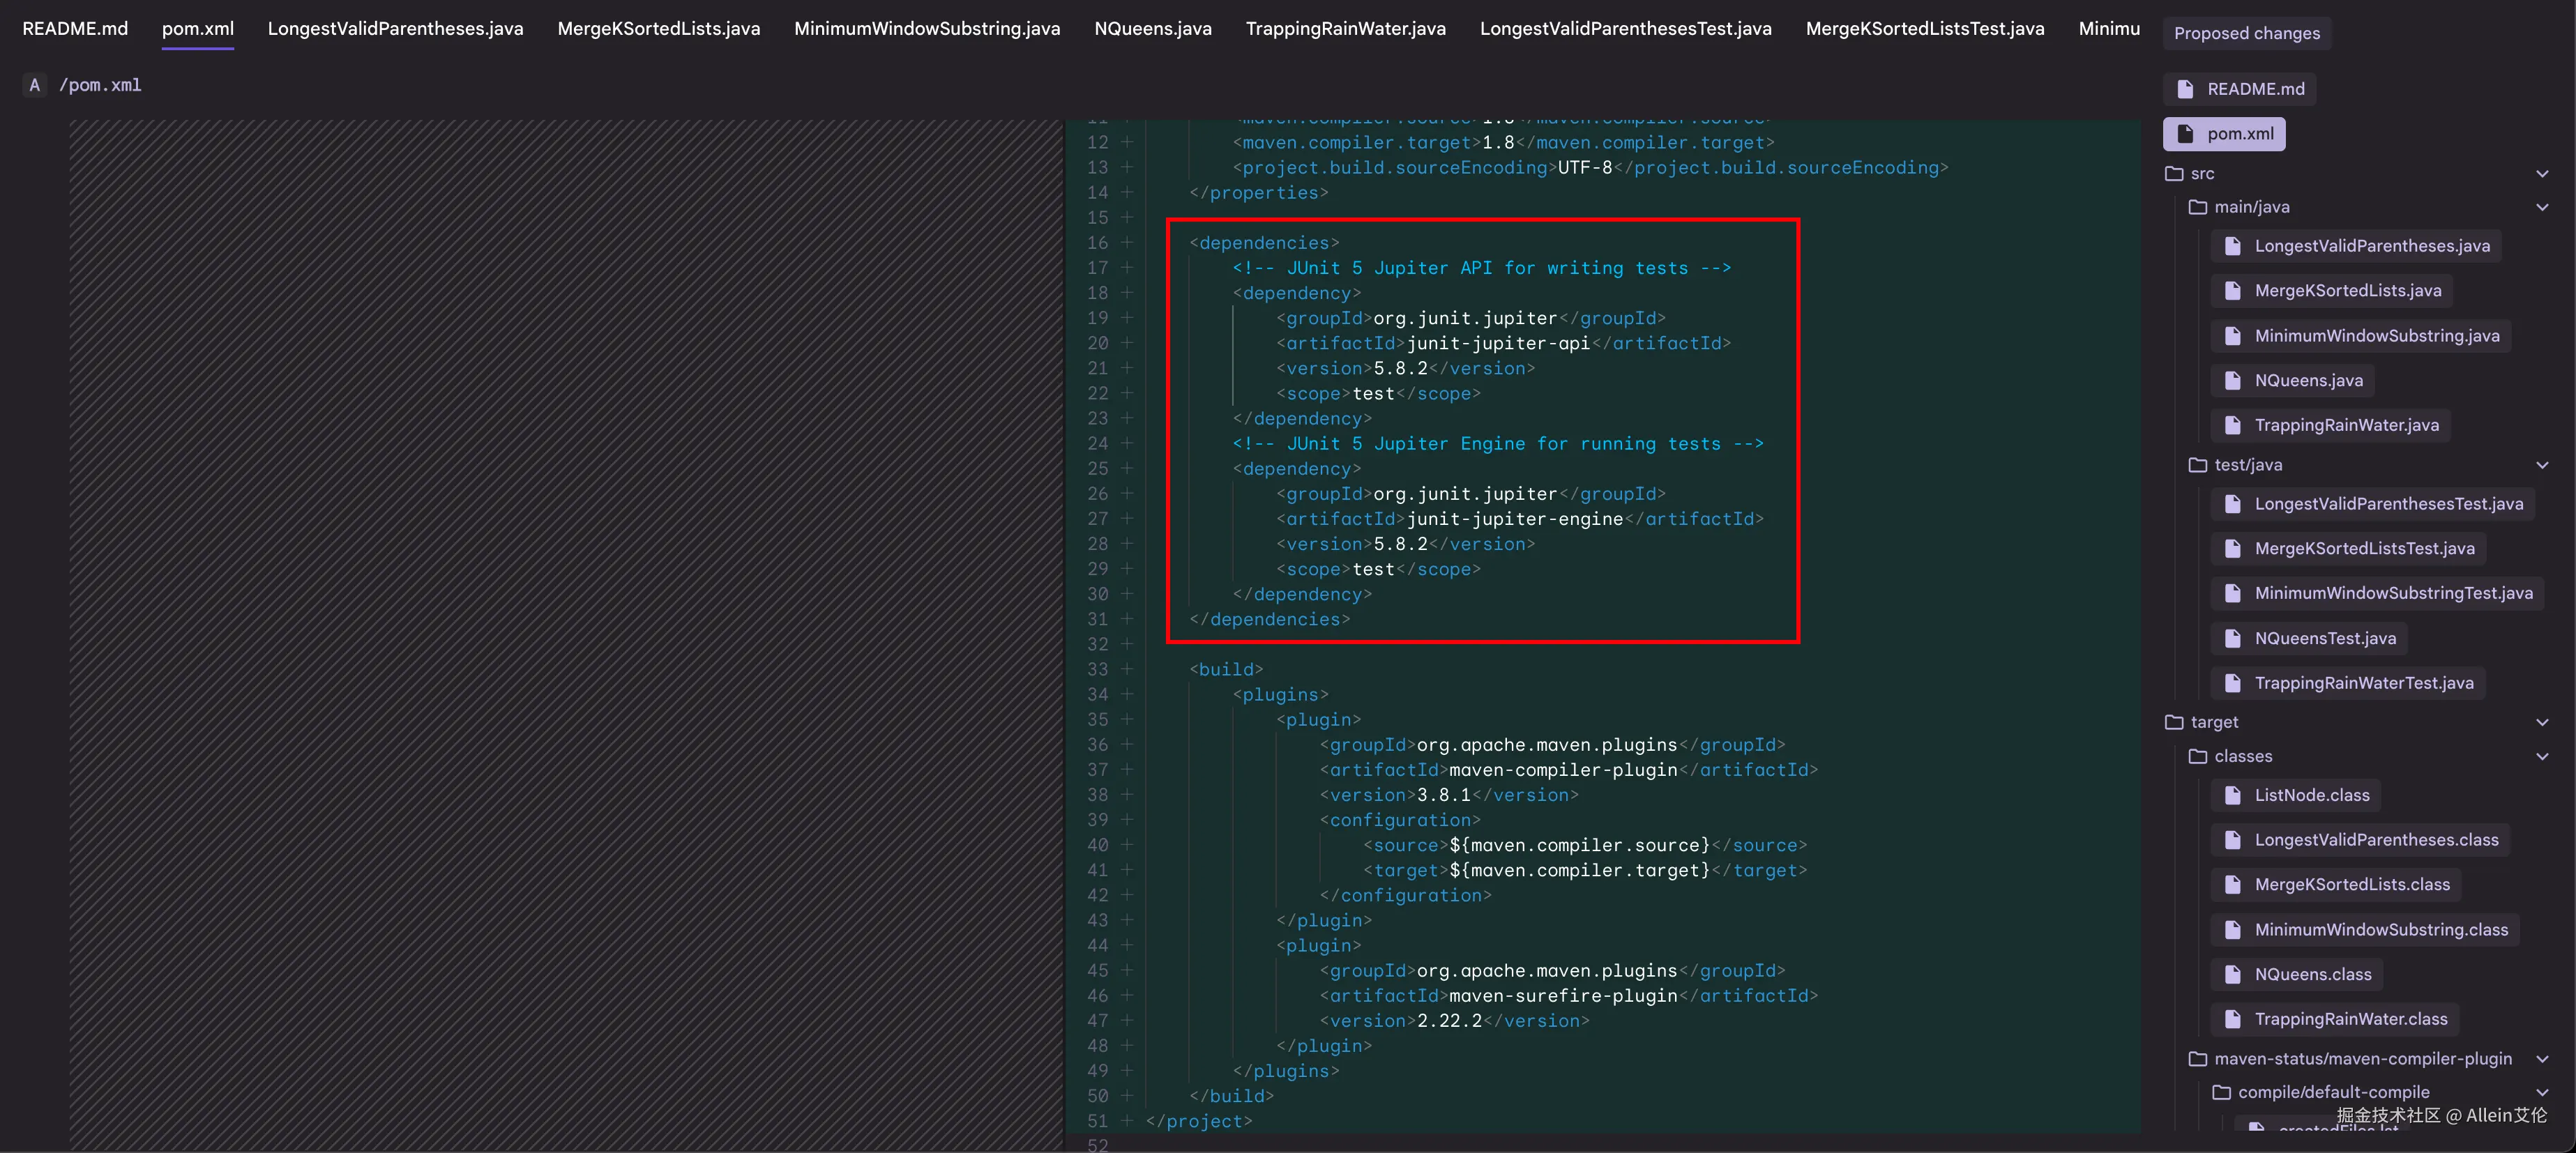The image size is (2576, 1153).
Task: Open MergeKSortedListsTest.java in file tree
Action: point(2364,548)
